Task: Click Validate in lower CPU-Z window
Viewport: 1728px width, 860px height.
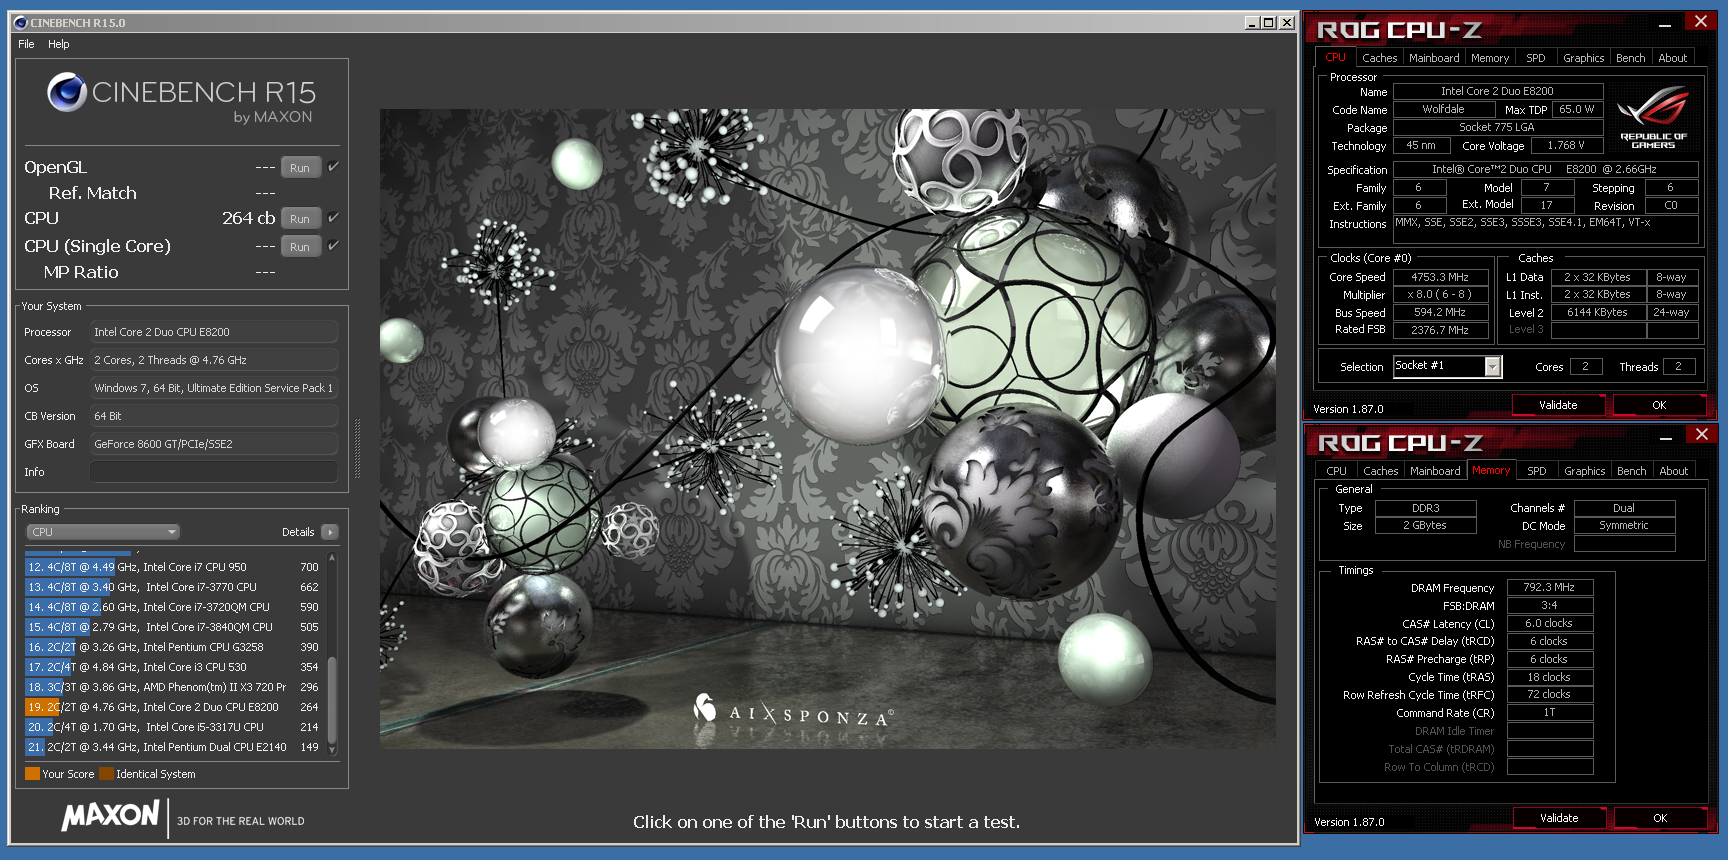Action: (x=1559, y=818)
